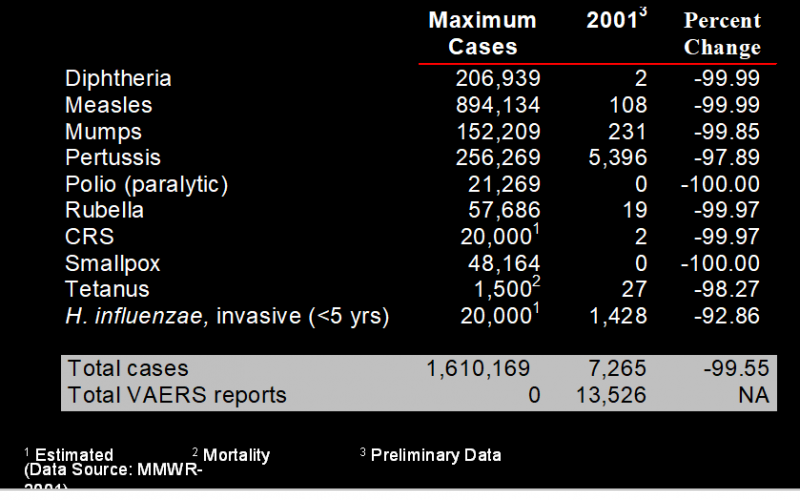Click the Preliminary Data footnote
The image size is (800, 500).
[x=435, y=455]
